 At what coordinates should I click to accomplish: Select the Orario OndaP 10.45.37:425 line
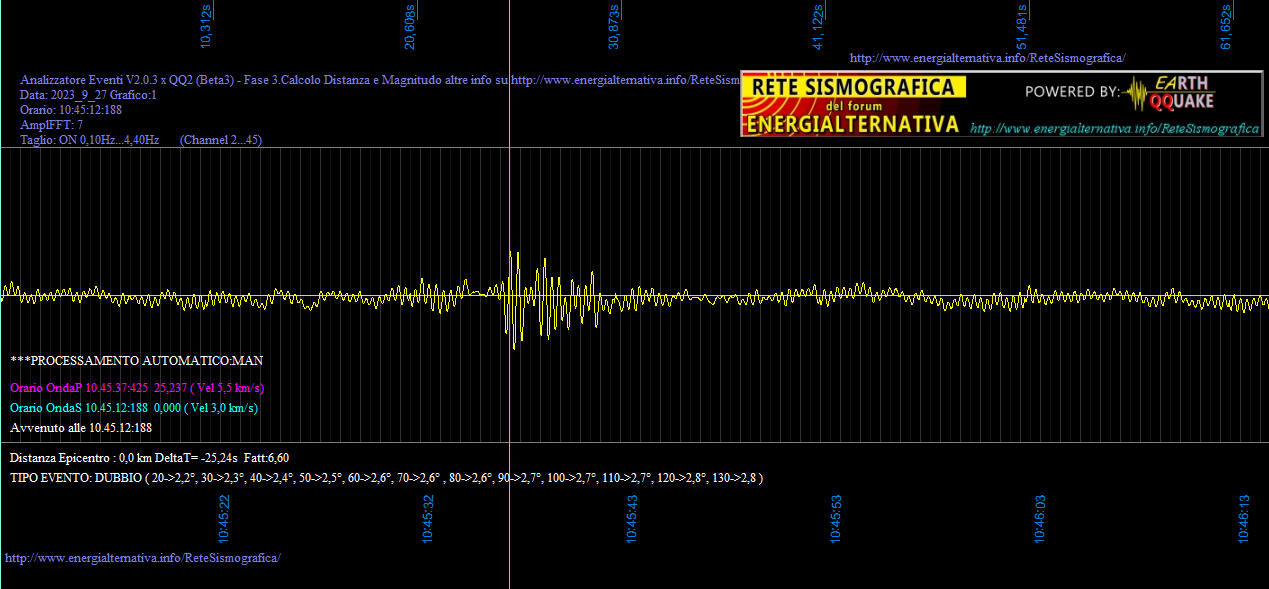137,387
